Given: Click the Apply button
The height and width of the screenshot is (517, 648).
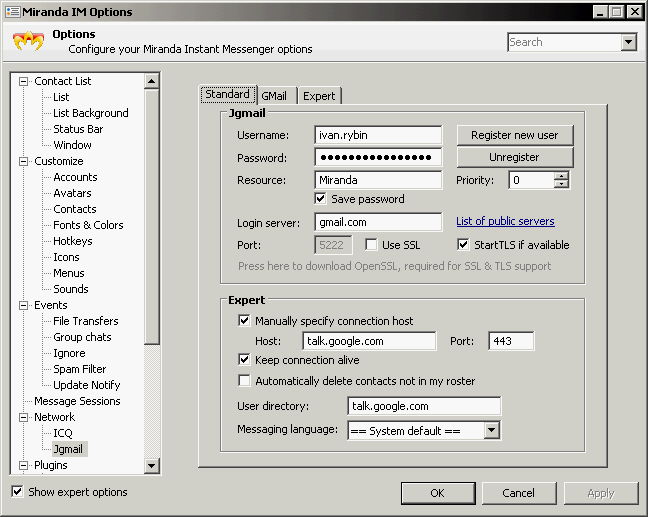Looking at the screenshot, I should click(600, 493).
